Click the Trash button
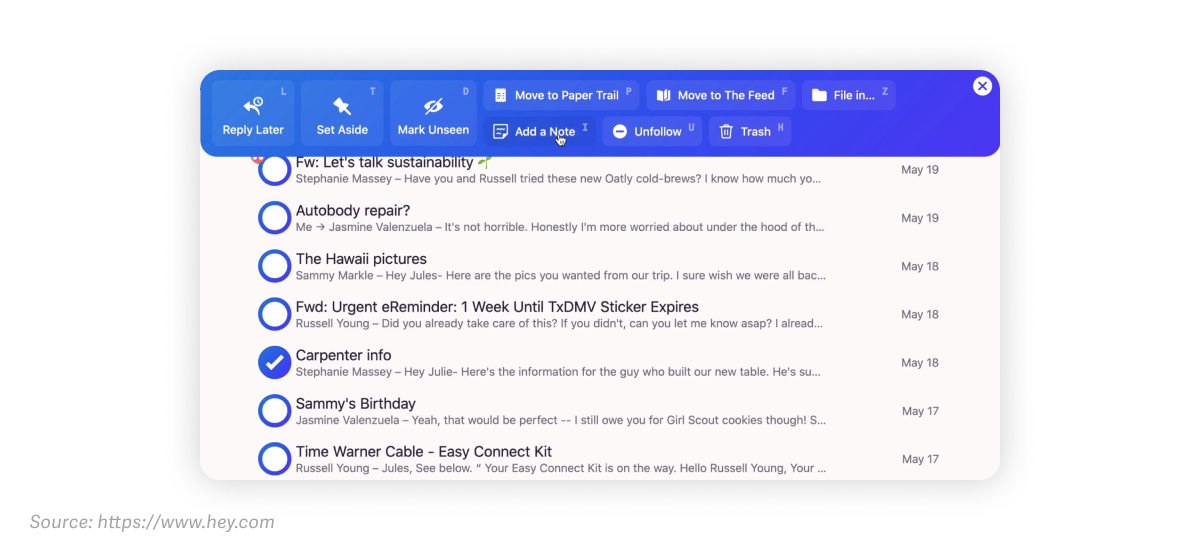 click(x=749, y=131)
